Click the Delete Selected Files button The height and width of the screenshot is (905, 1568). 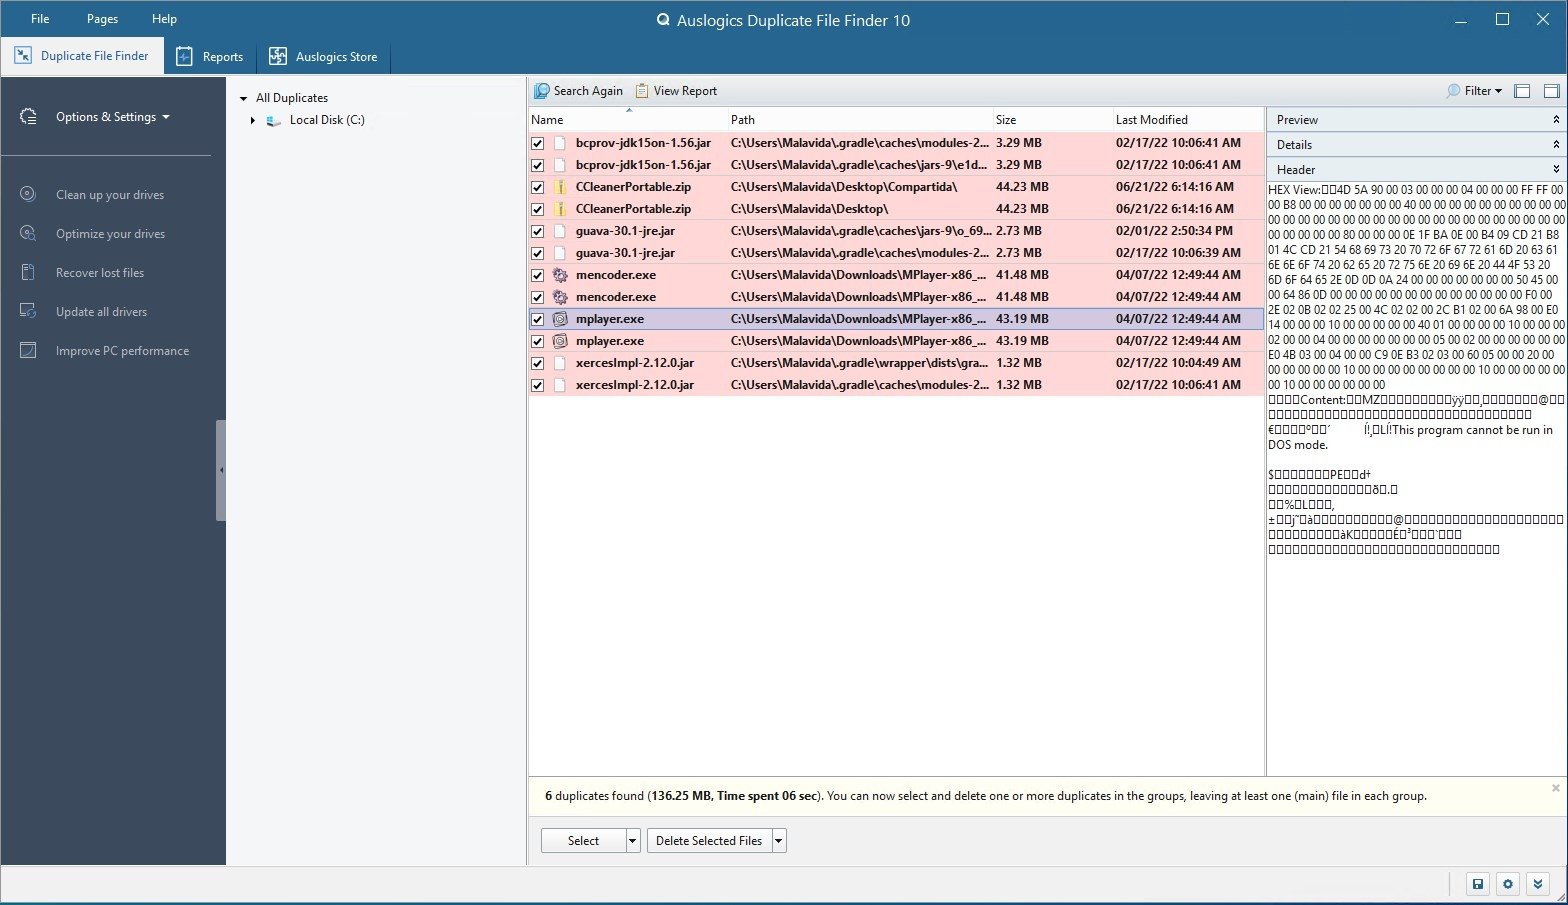pyautogui.click(x=709, y=841)
